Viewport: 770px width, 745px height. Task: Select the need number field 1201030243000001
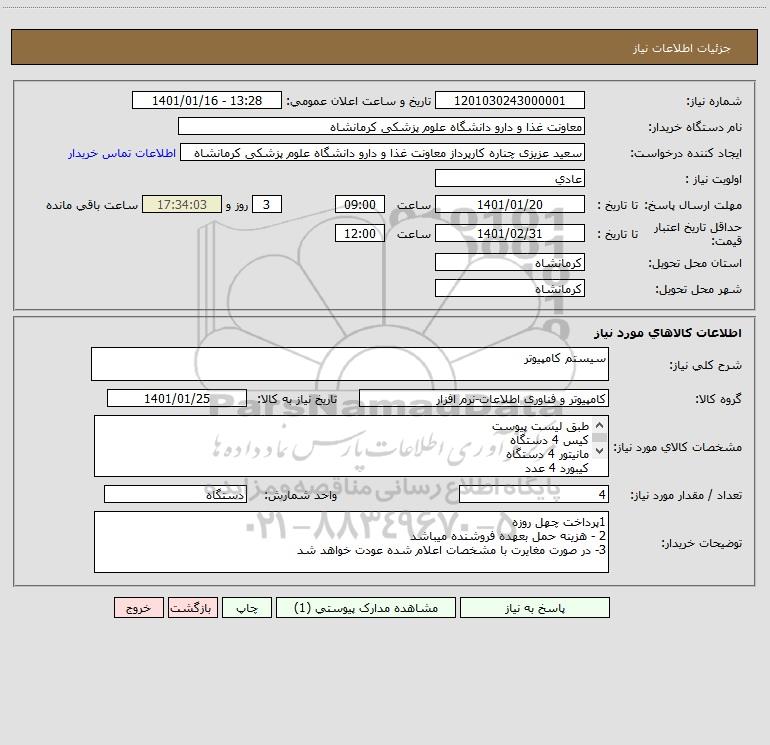(x=510, y=100)
